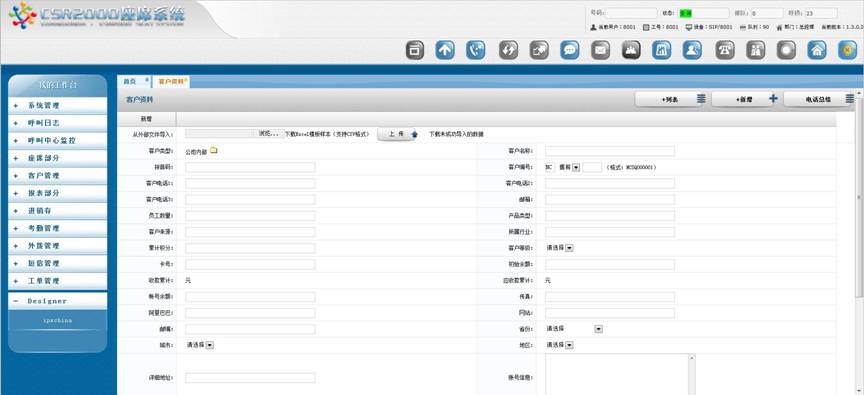This screenshot has height=395, width=864.
Task: Click the yellow folder icon beside 公司内部
Action: [x=214, y=150]
